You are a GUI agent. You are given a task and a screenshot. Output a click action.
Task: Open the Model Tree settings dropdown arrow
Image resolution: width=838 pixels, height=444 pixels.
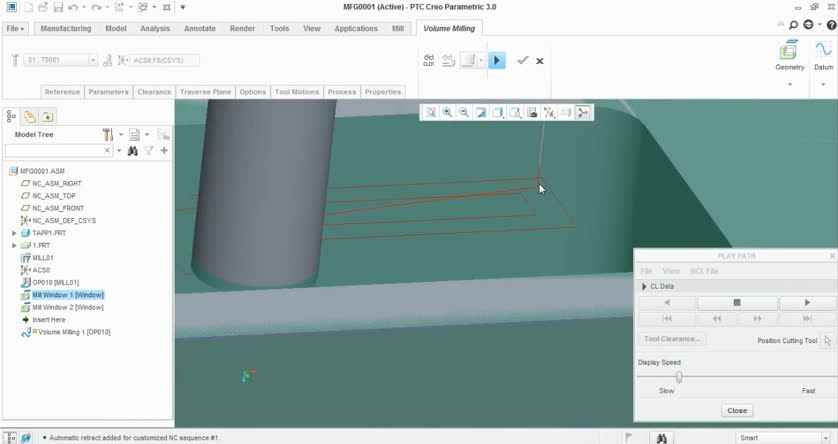[121, 135]
